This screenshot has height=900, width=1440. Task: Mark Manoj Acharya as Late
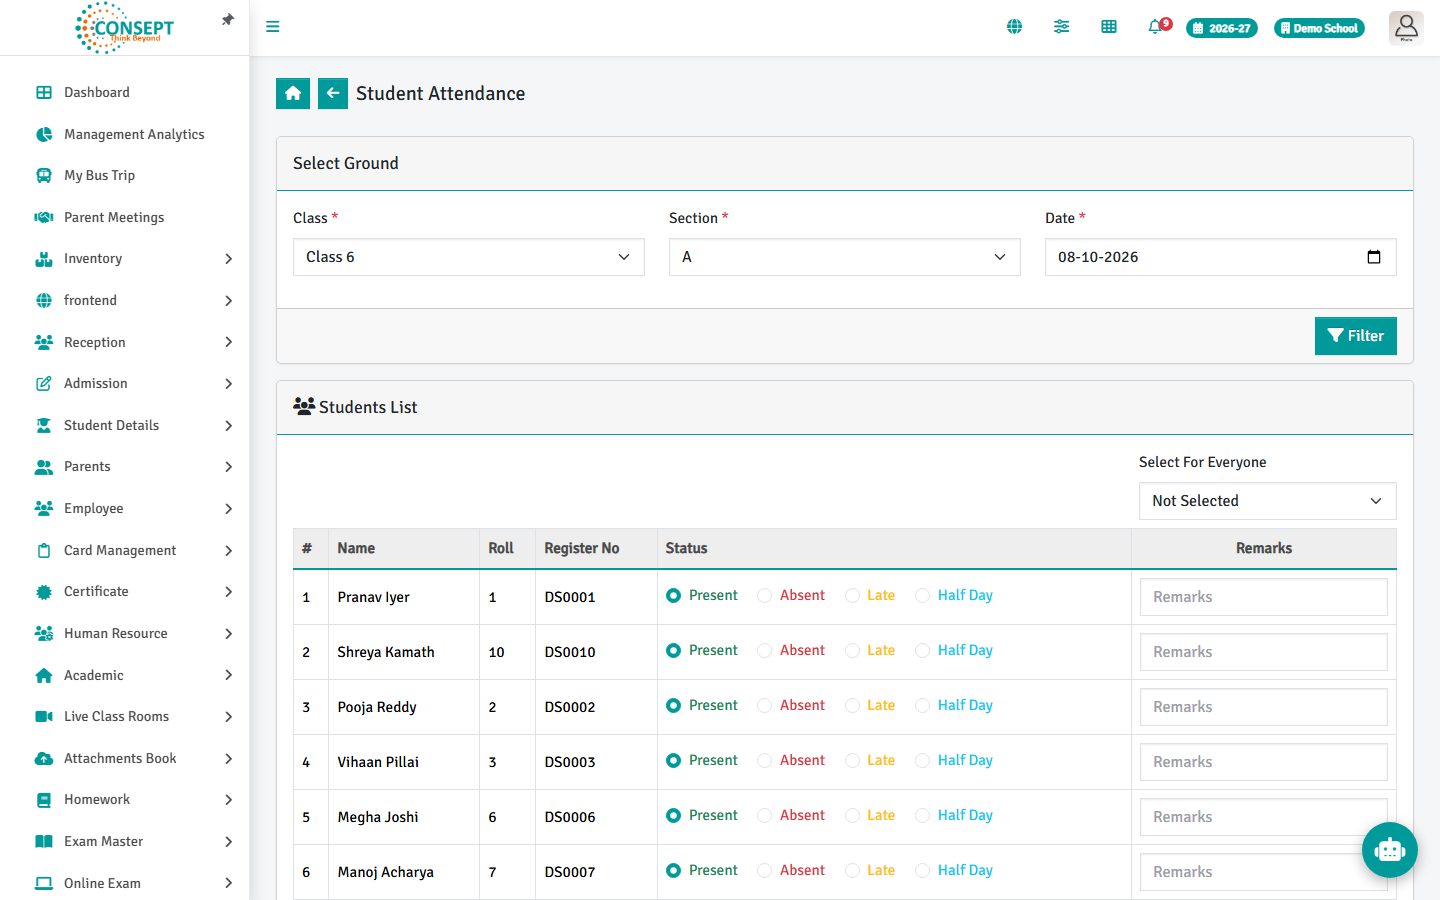click(852, 871)
